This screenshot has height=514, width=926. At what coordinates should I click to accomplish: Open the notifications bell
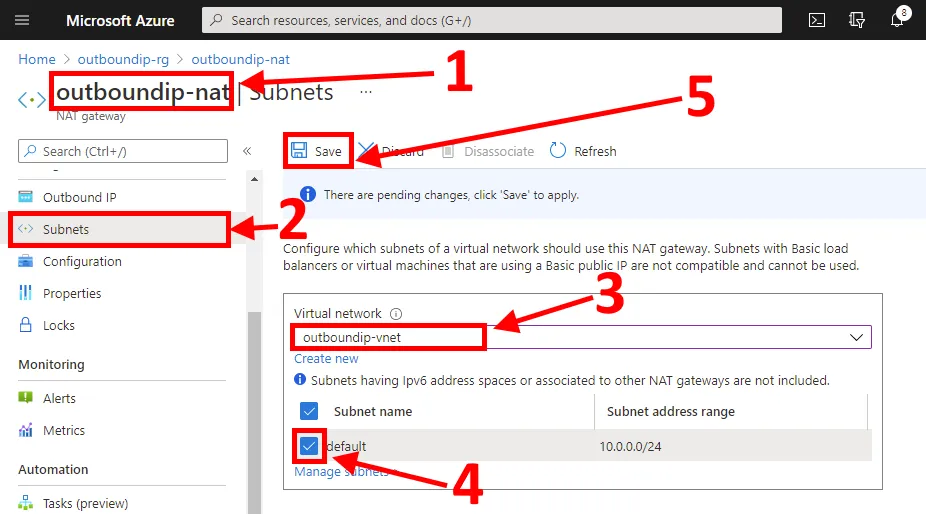pos(897,20)
